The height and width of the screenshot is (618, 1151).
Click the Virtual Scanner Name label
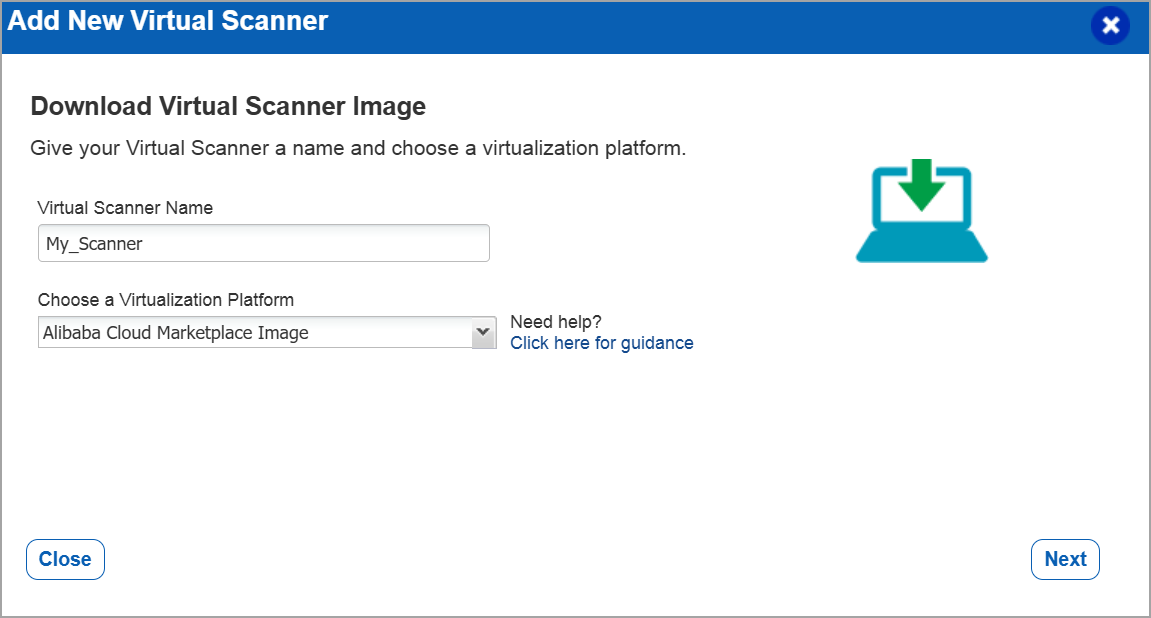124,207
